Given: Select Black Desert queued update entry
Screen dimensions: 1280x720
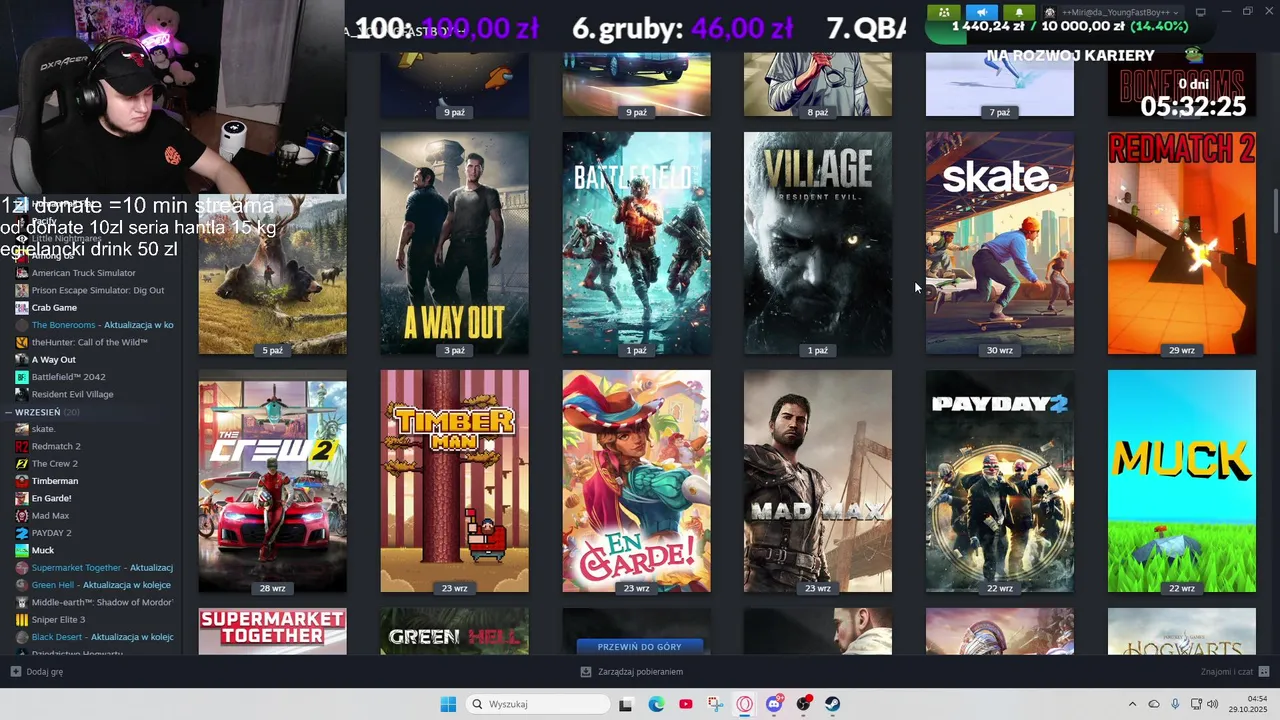Looking at the screenshot, I should 94,637.
